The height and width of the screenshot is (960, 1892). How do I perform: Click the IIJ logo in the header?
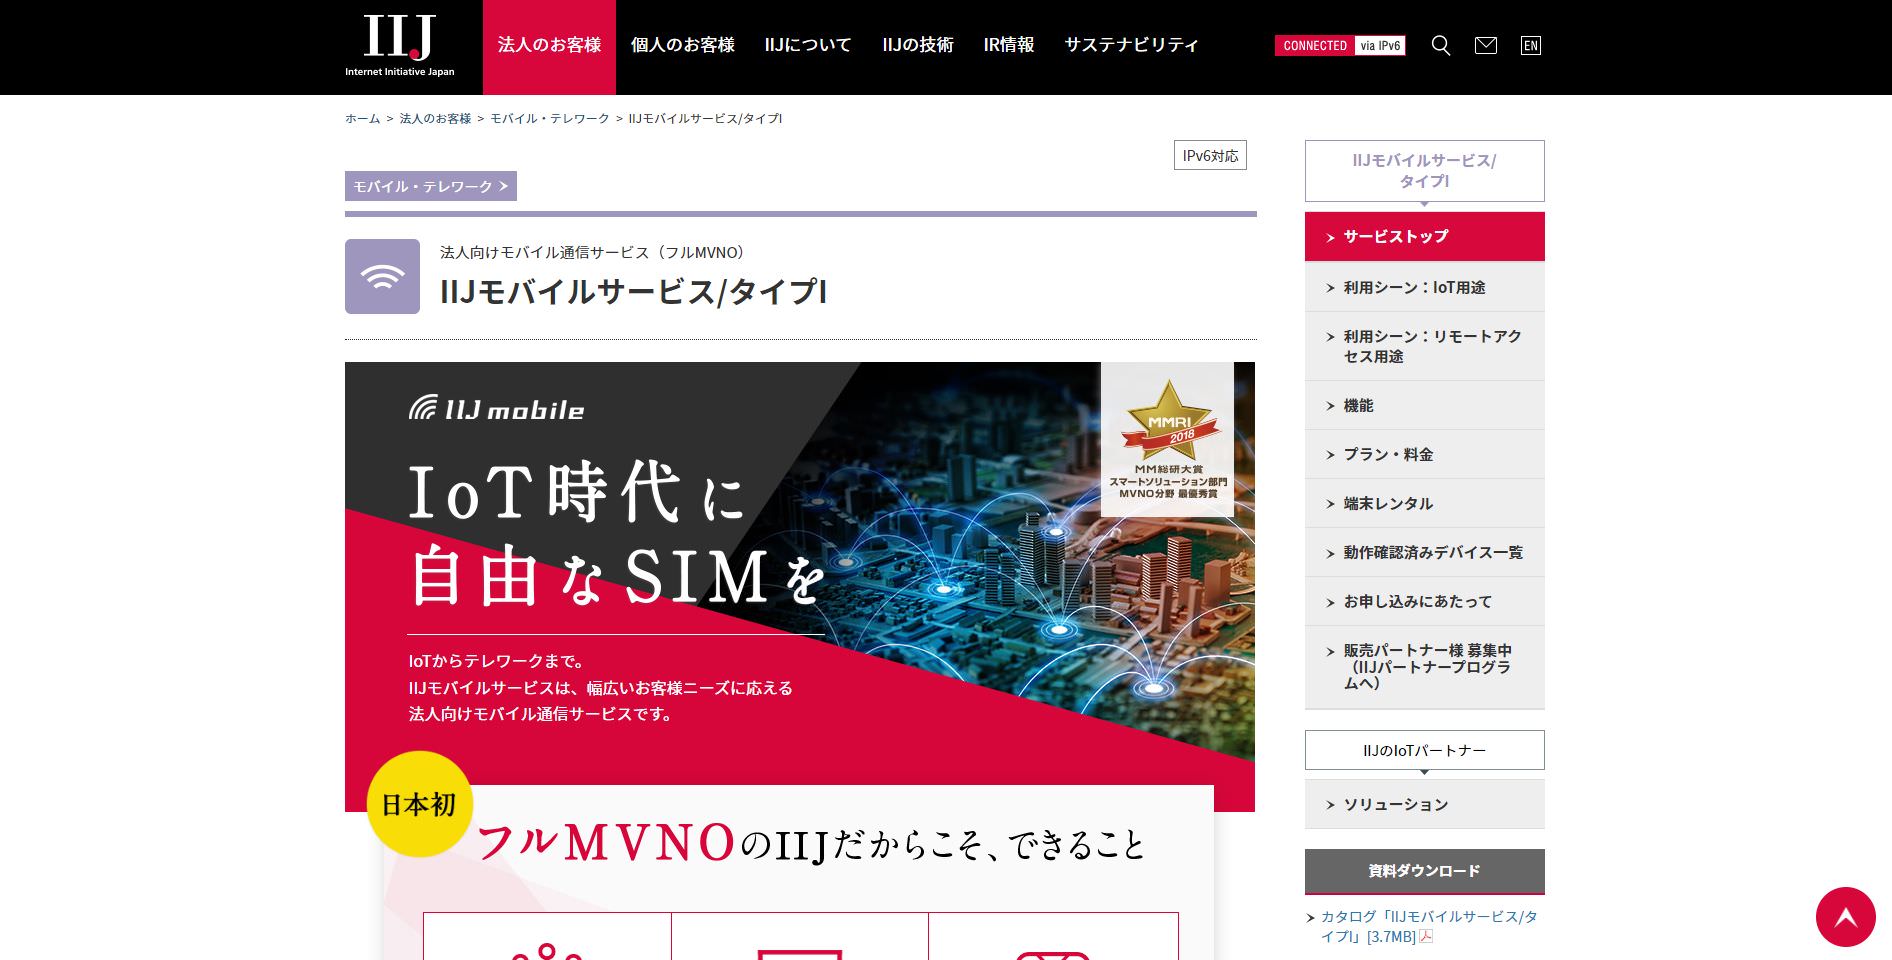pyautogui.click(x=400, y=45)
